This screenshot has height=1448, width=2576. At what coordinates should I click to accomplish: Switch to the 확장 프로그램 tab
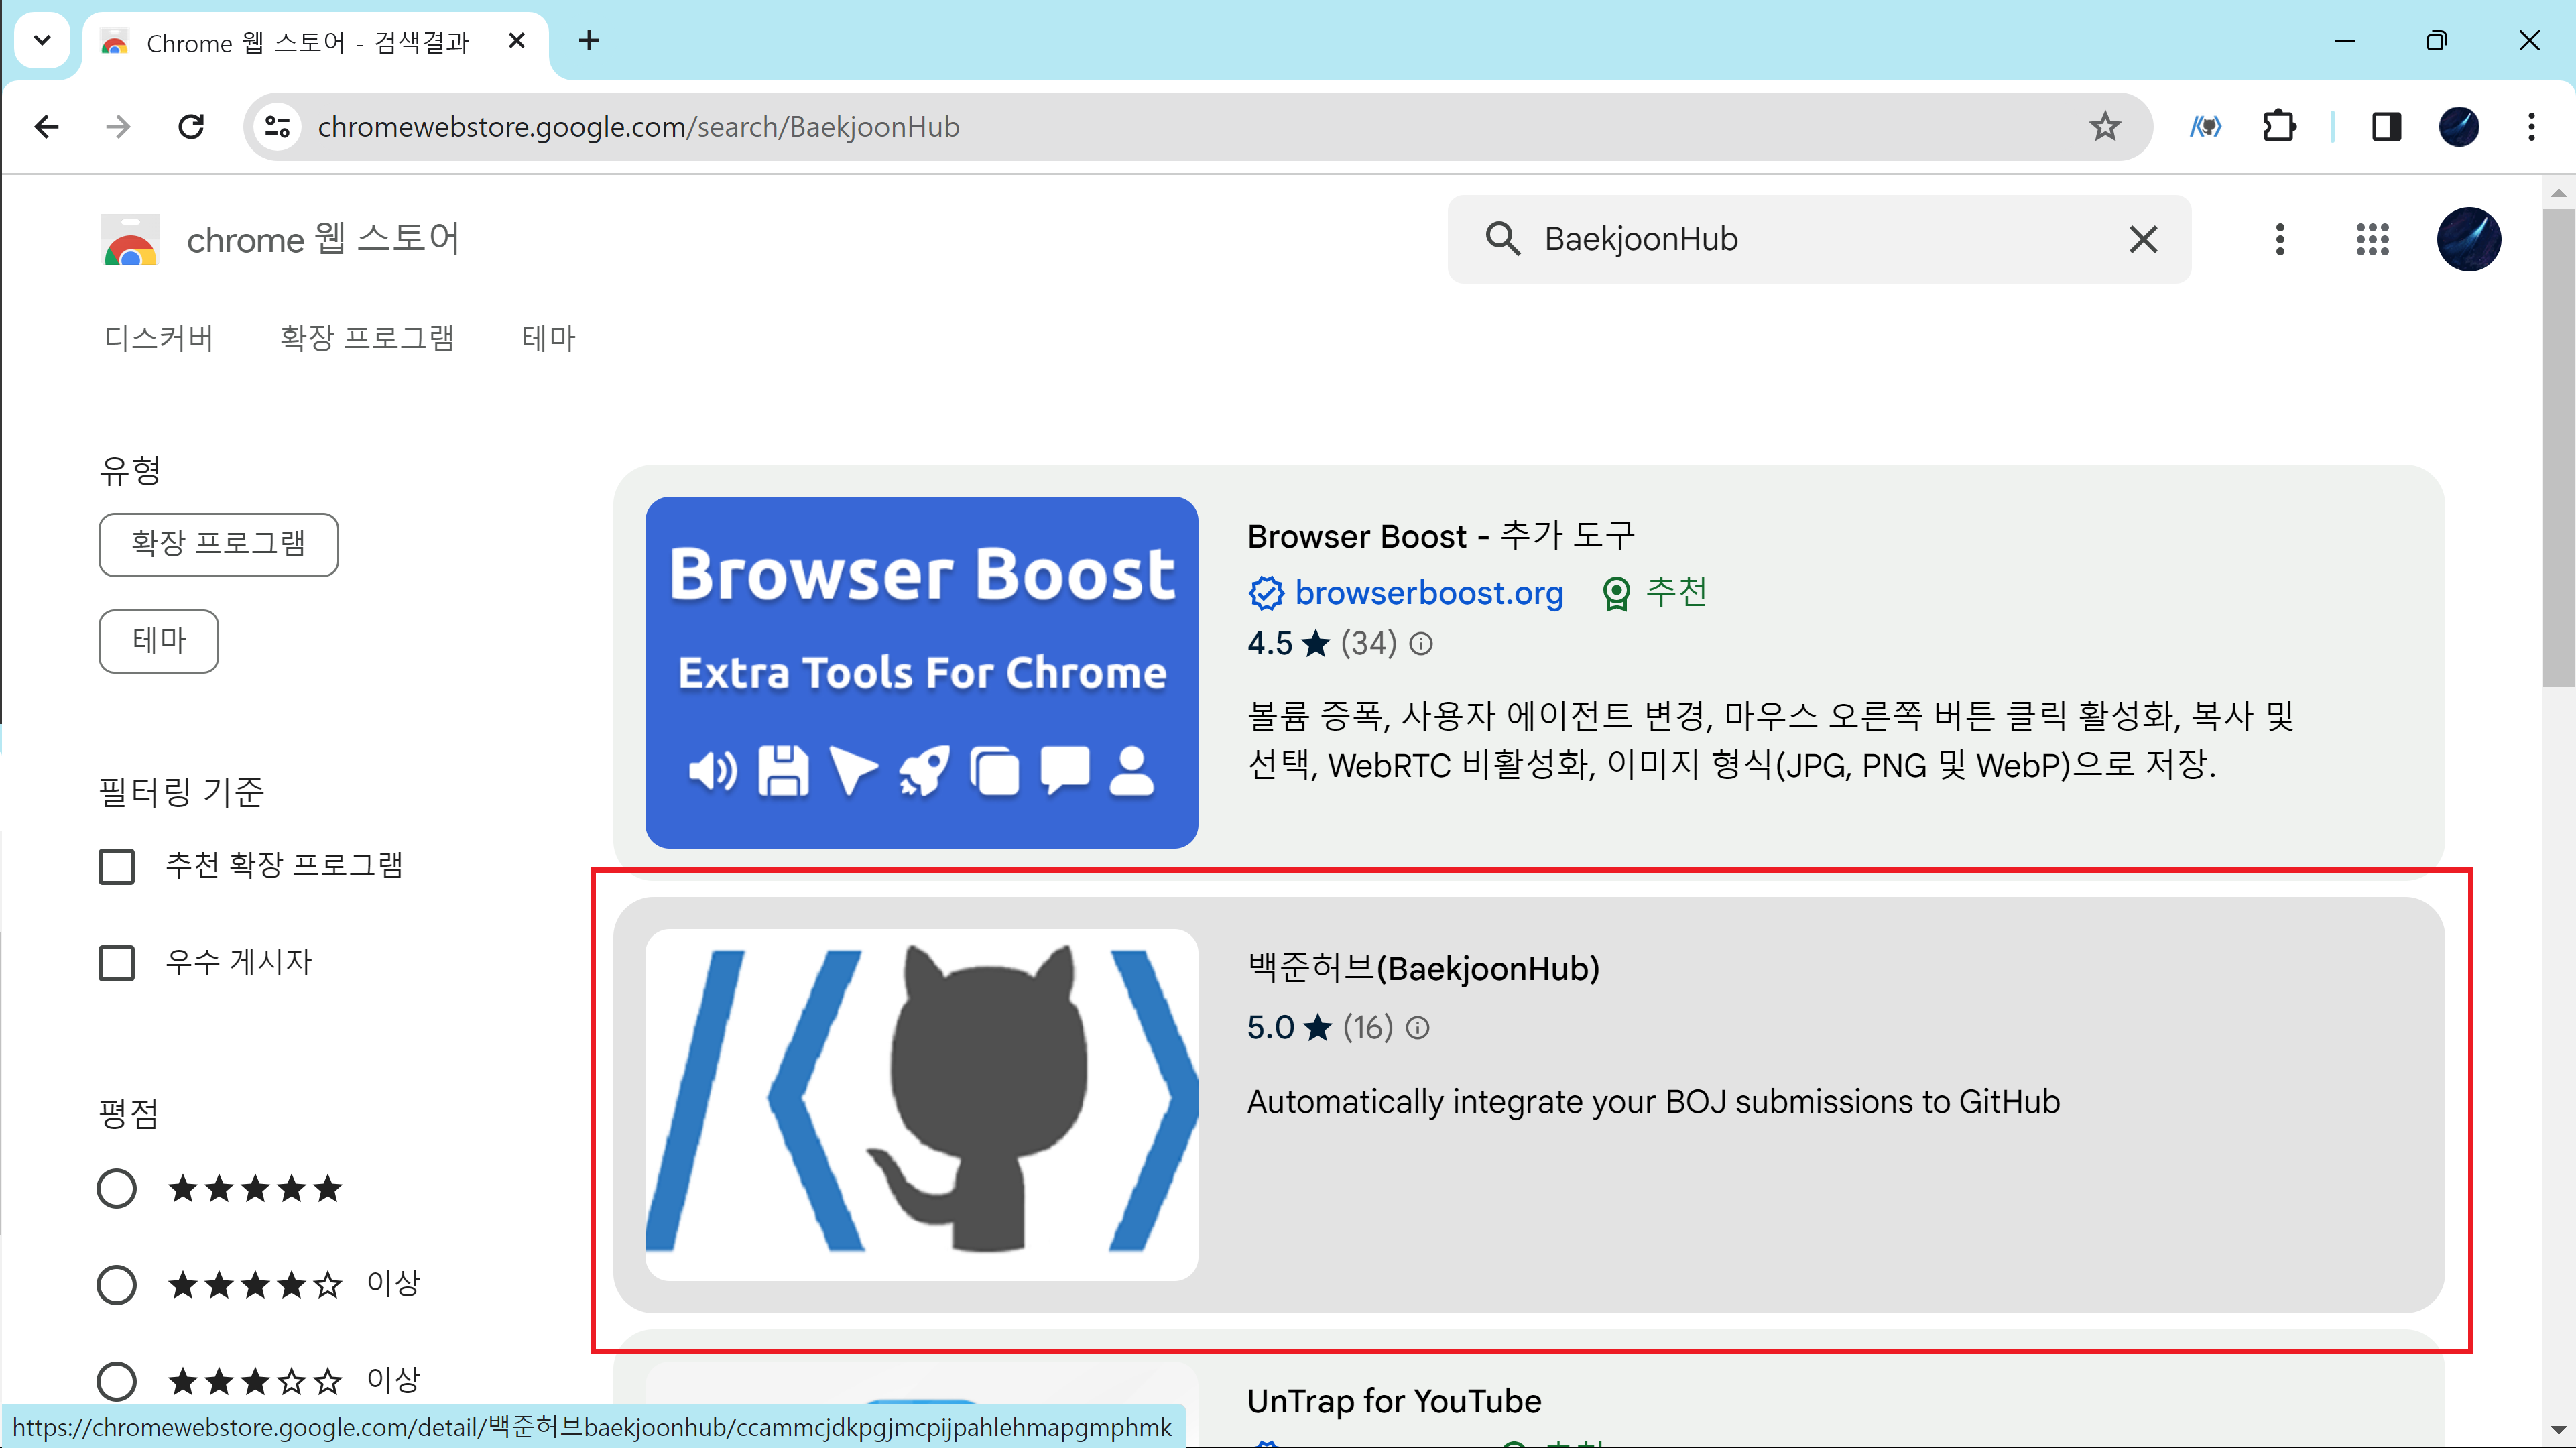coord(367,338)
